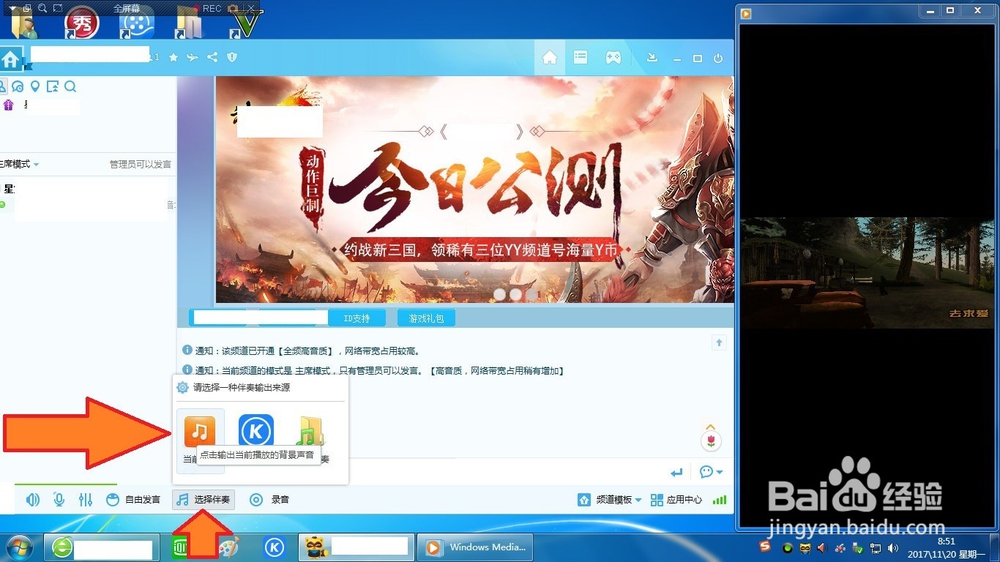Click the share channel icon

(212, 57)
